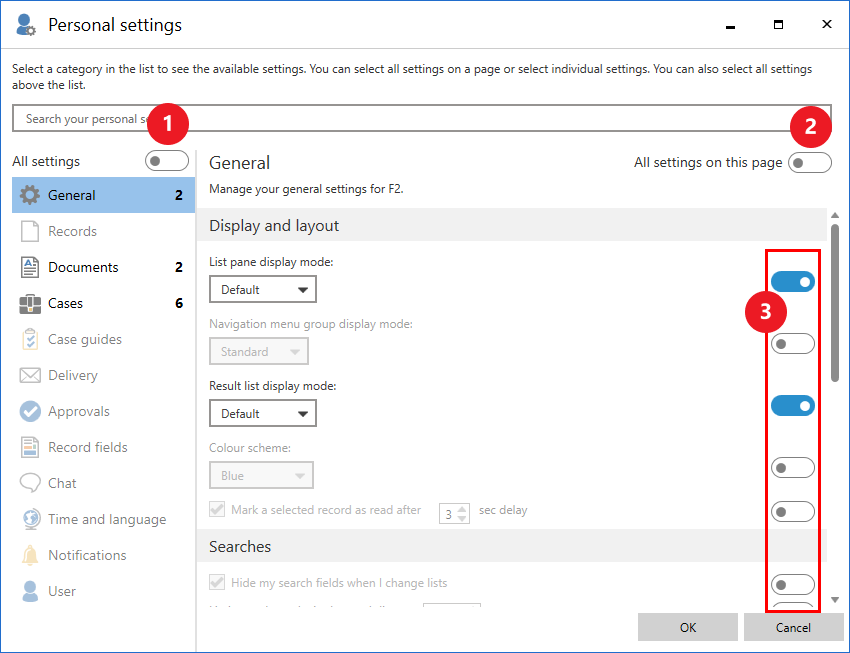Select the Record fields category
This screenshot has height=653, width=850.
click(x=88, y=447)
